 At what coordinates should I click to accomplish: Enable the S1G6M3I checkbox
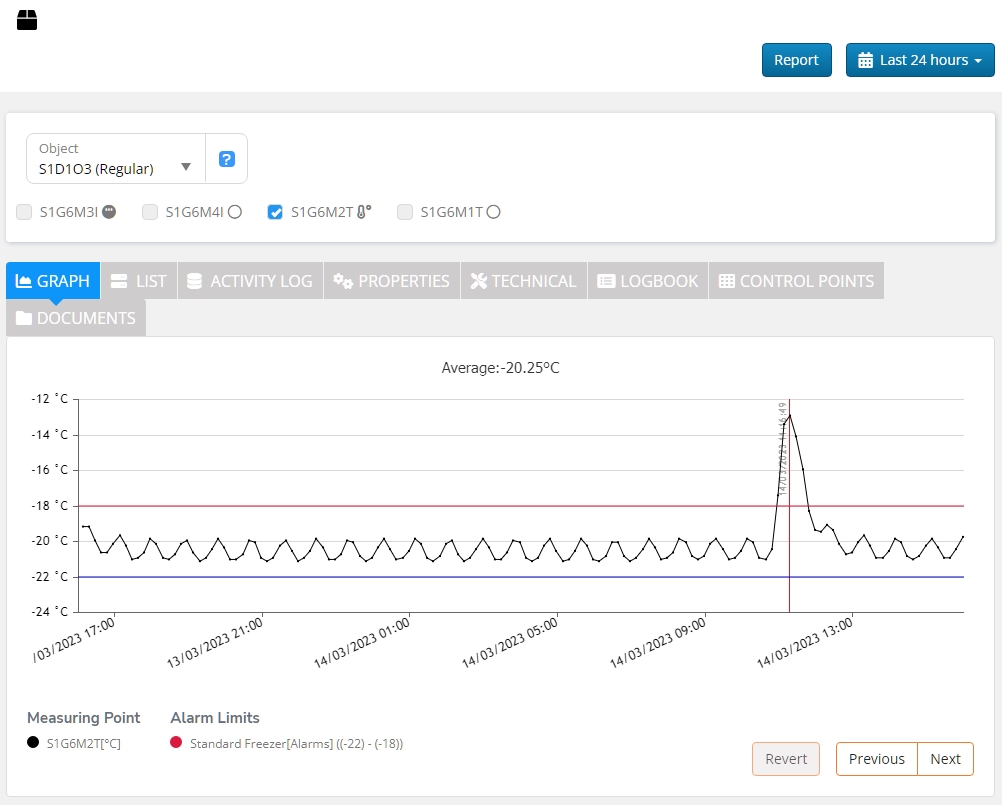pyautogui.click(x=24, y=212)
